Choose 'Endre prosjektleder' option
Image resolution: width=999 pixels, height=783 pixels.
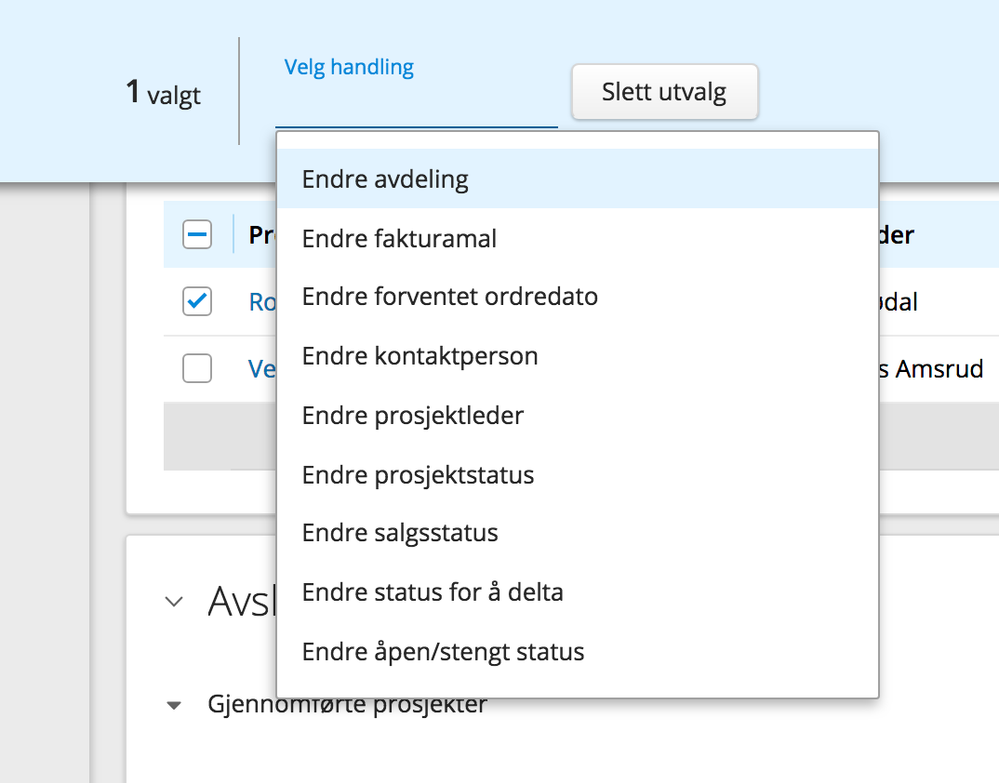(577, 415)
